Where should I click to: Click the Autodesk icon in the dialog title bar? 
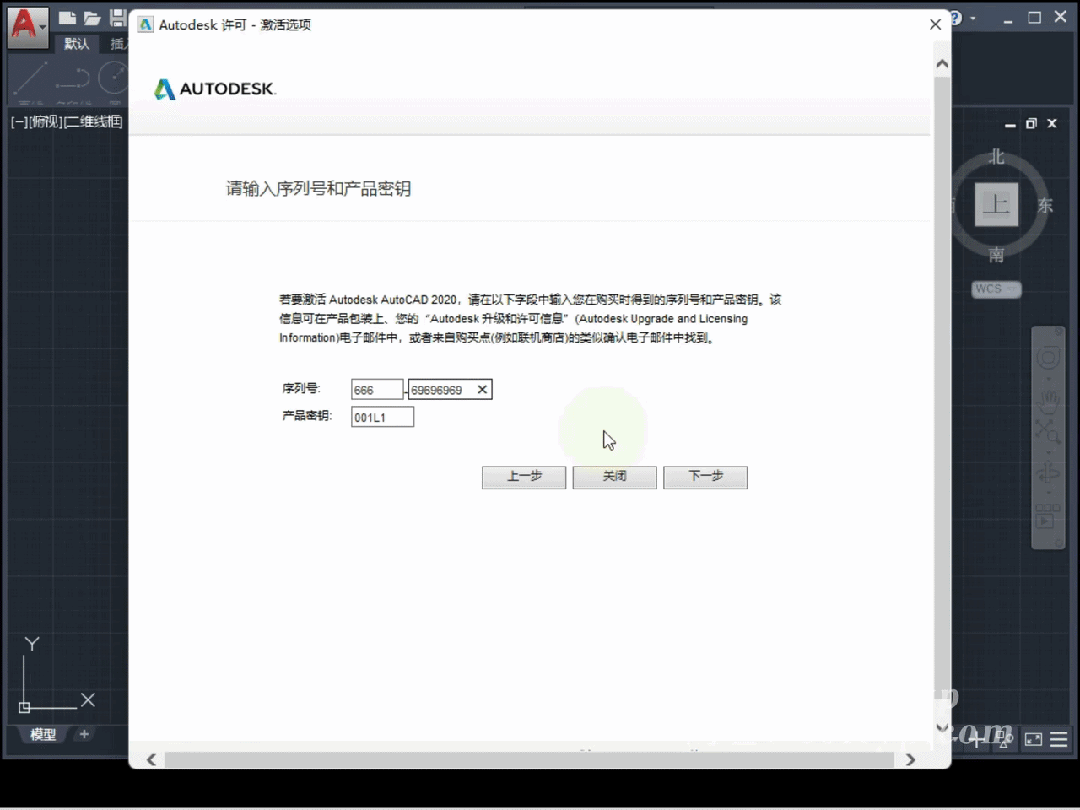tap(145, 25)
